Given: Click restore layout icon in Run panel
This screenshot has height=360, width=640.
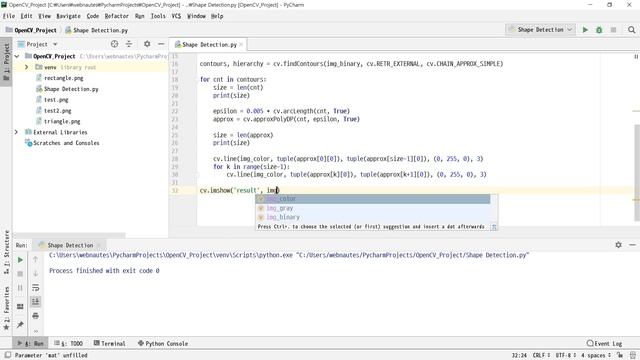Looking at the screenshot, I should (20, 307).
